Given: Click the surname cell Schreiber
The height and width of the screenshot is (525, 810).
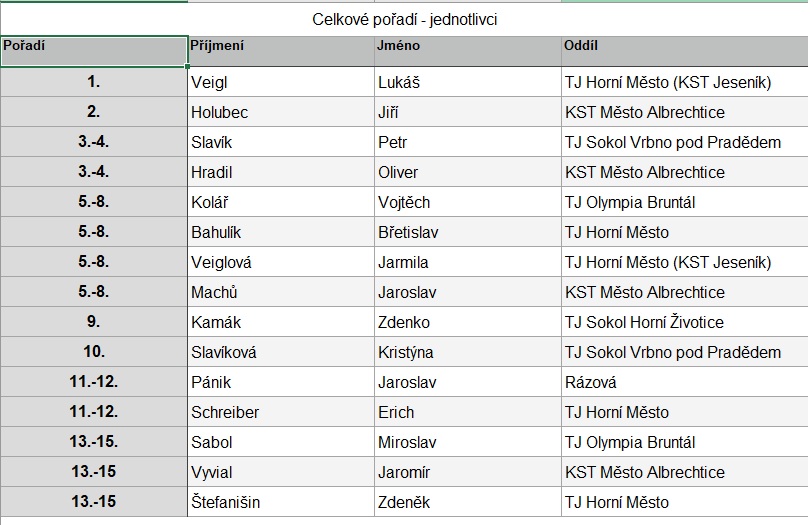Looking at the screenshot, I should [x=281, y=412].
